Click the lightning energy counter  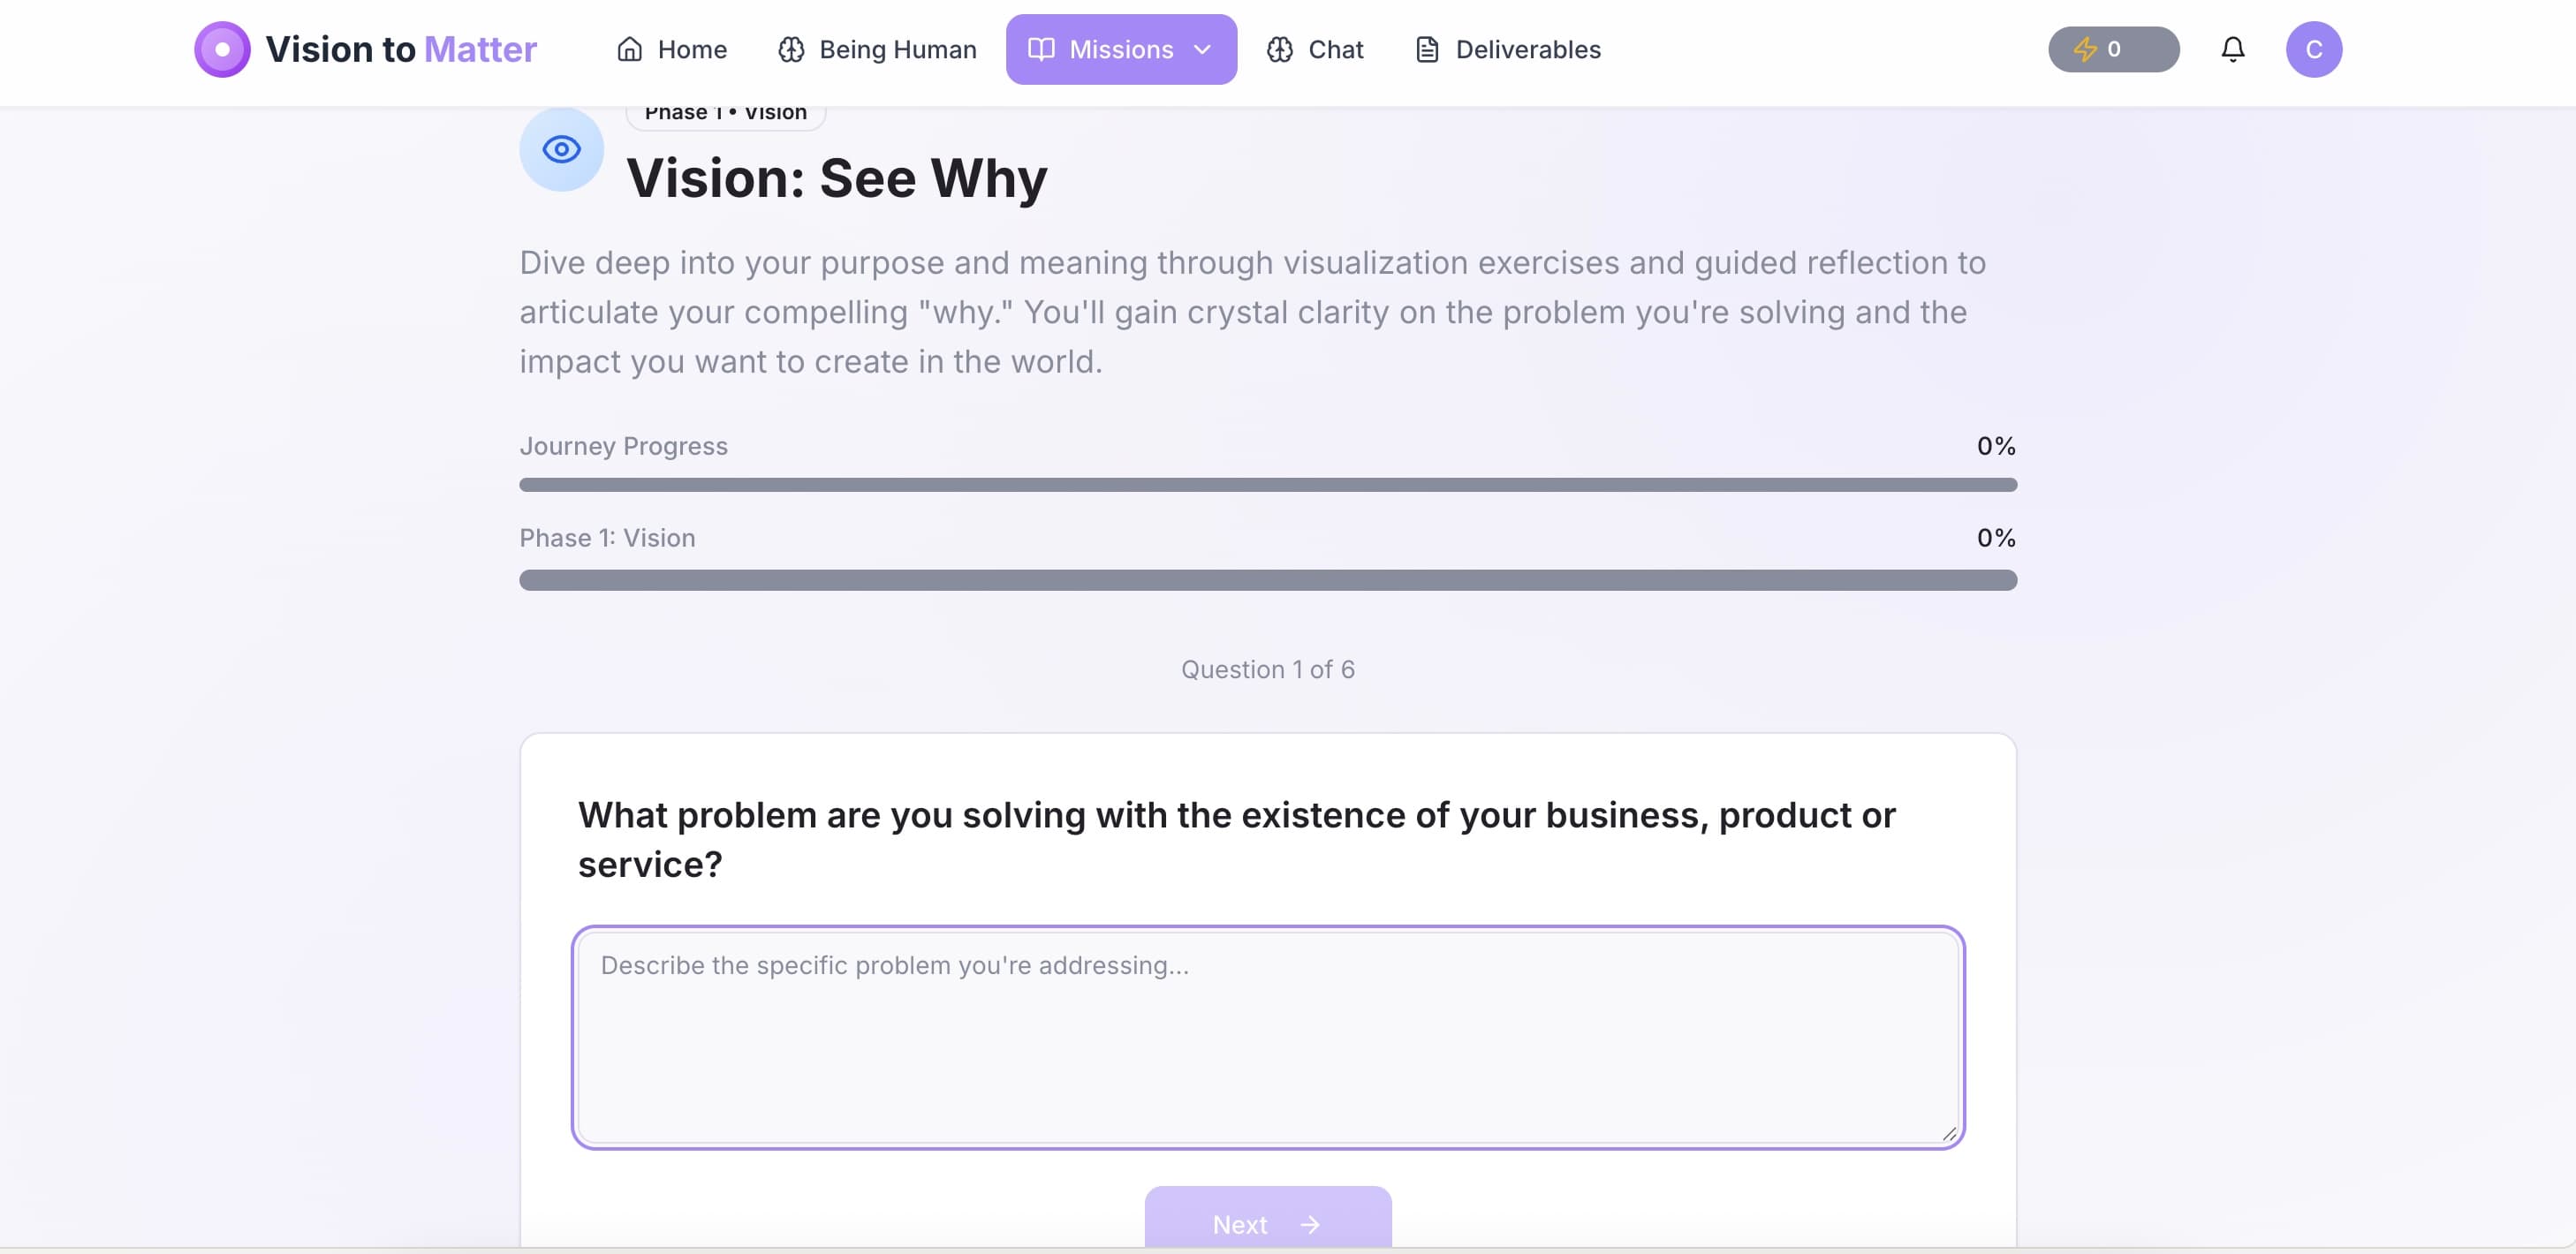pyautogui.click(x=2112, y=49)
